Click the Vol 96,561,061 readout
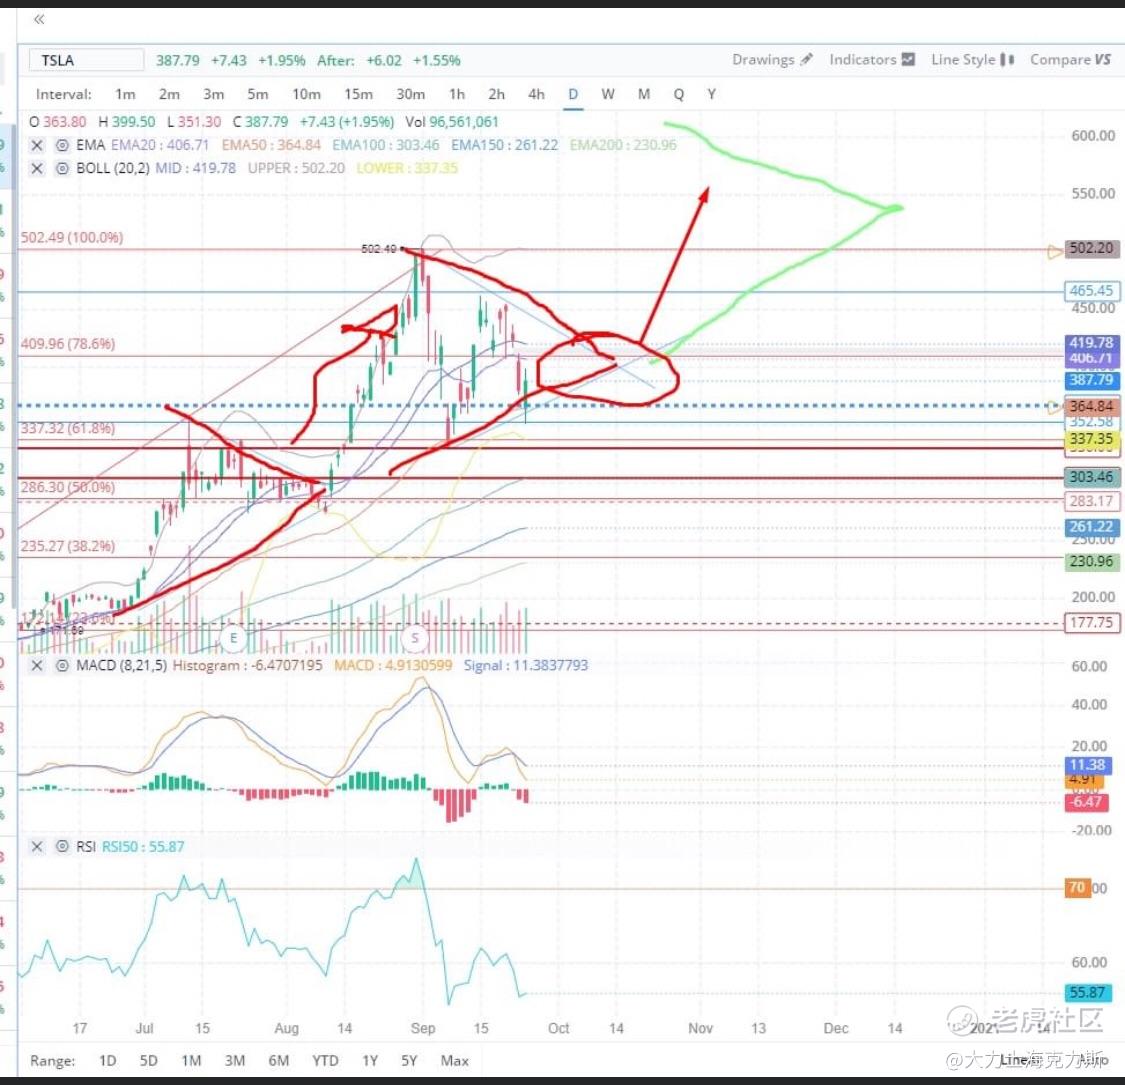Screen dimensions: 1125x1085 pyautogui.click(x=452, y=122)
